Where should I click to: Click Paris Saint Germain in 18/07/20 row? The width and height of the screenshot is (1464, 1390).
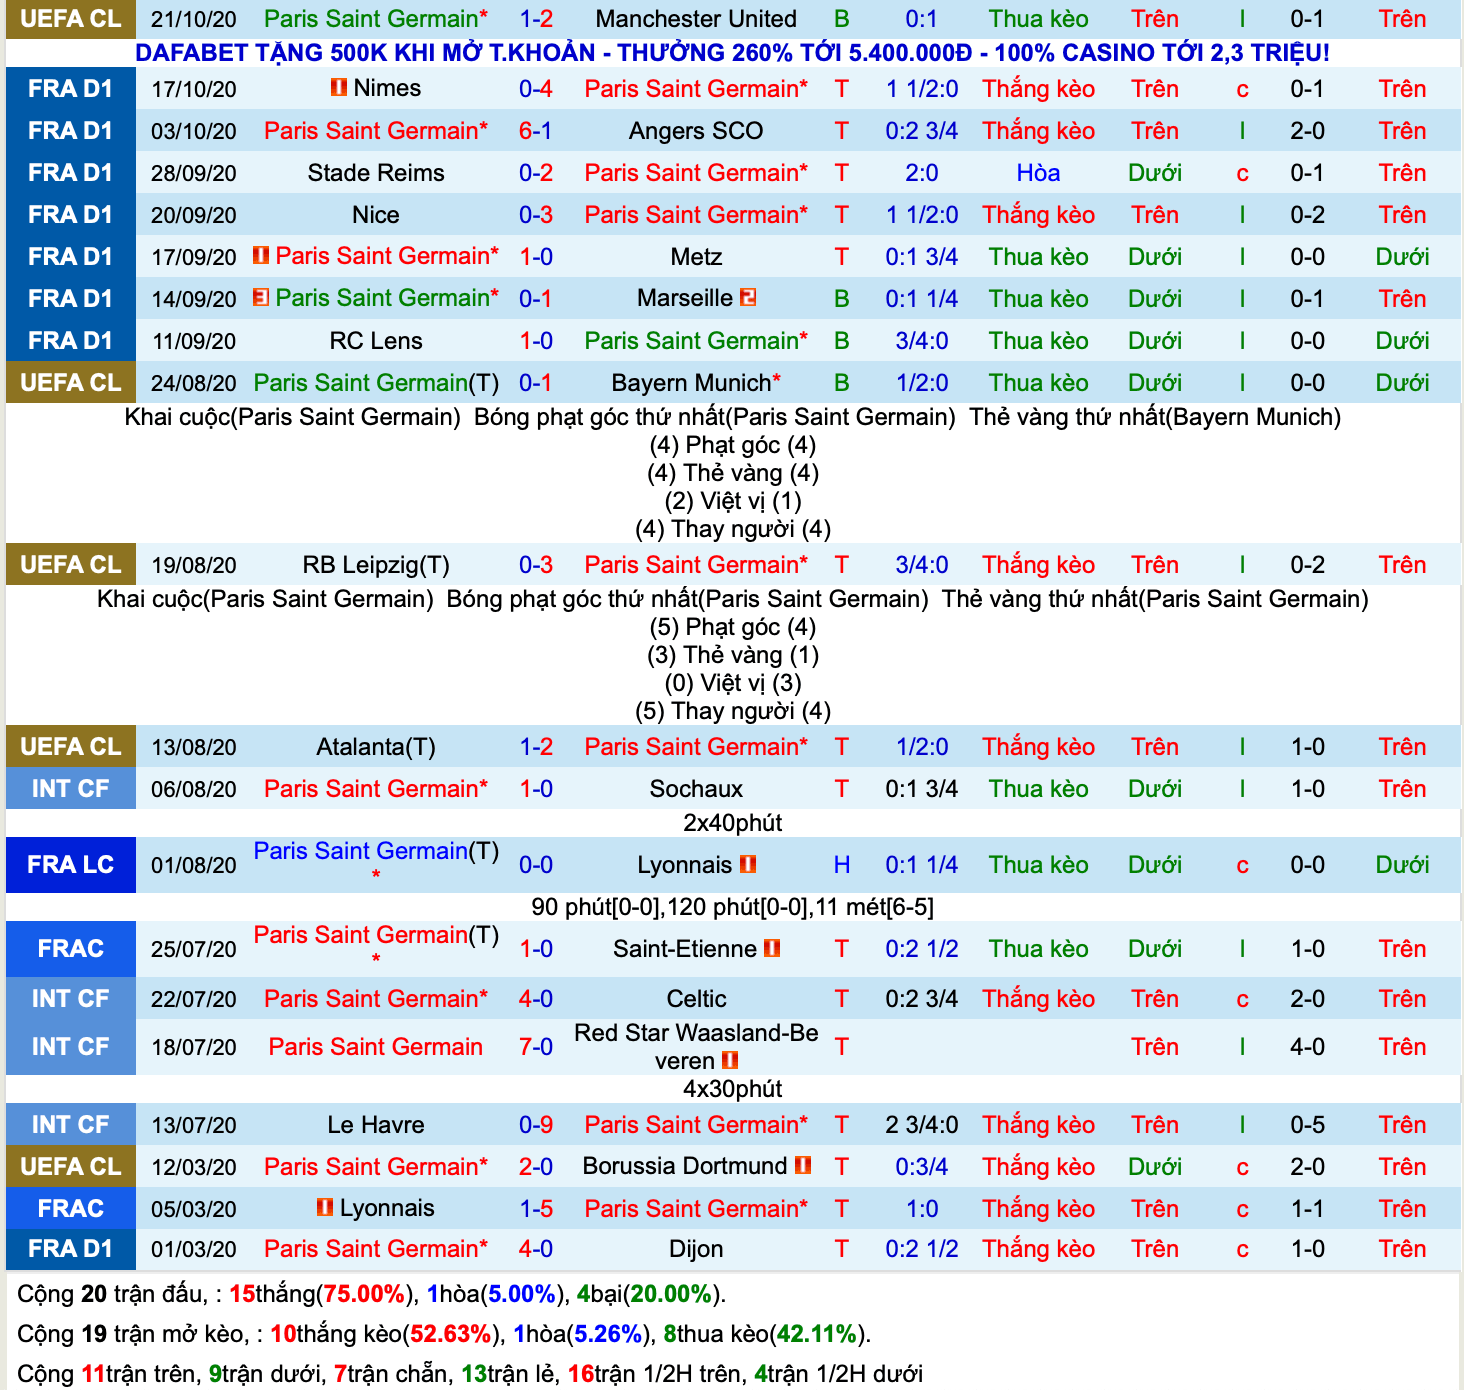pos(376,1047)
